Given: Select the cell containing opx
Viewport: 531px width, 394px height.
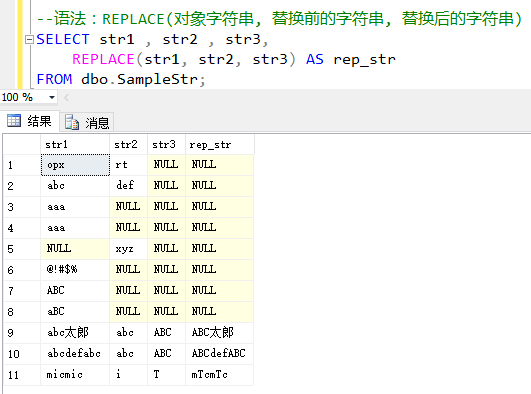Looking at the screenshot, I should [75, 165].
